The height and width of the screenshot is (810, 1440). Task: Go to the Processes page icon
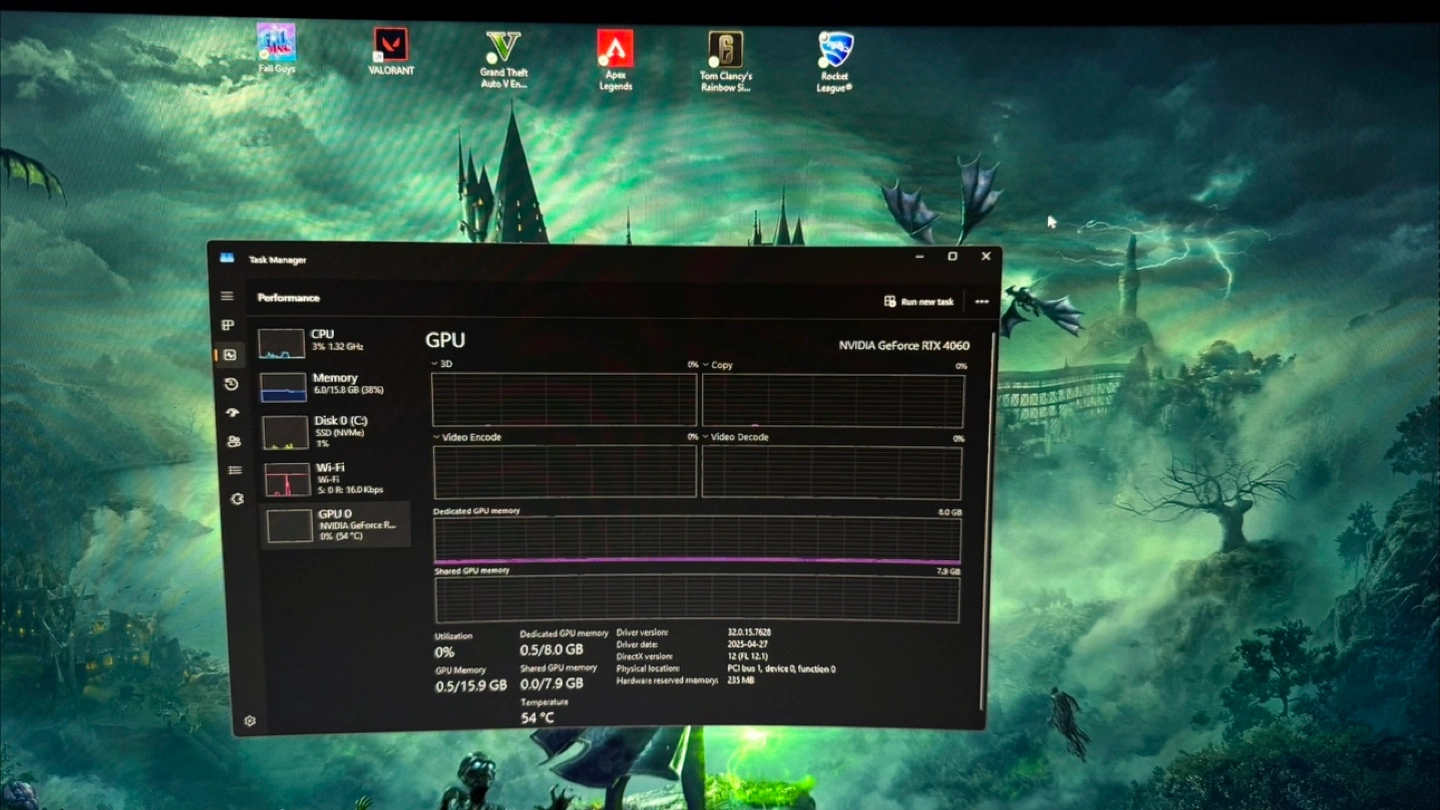pyautogui.click(x=228, y=325)
